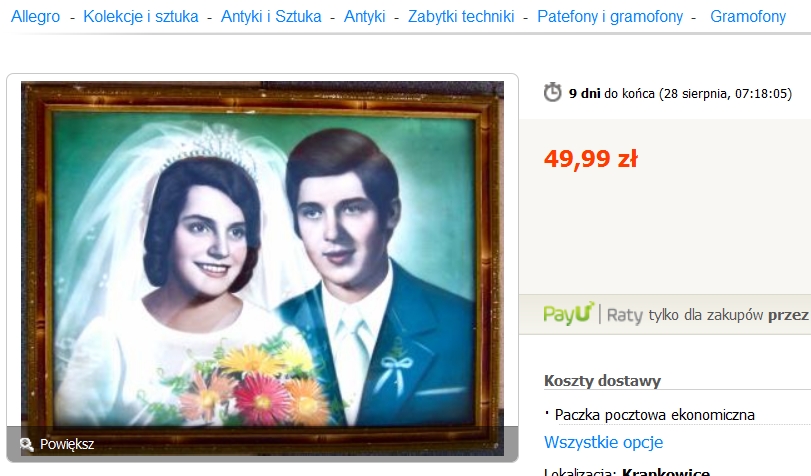This screenshot has width=811, height=476.
Task: Click the PayU logo
Action: point(568,314)
